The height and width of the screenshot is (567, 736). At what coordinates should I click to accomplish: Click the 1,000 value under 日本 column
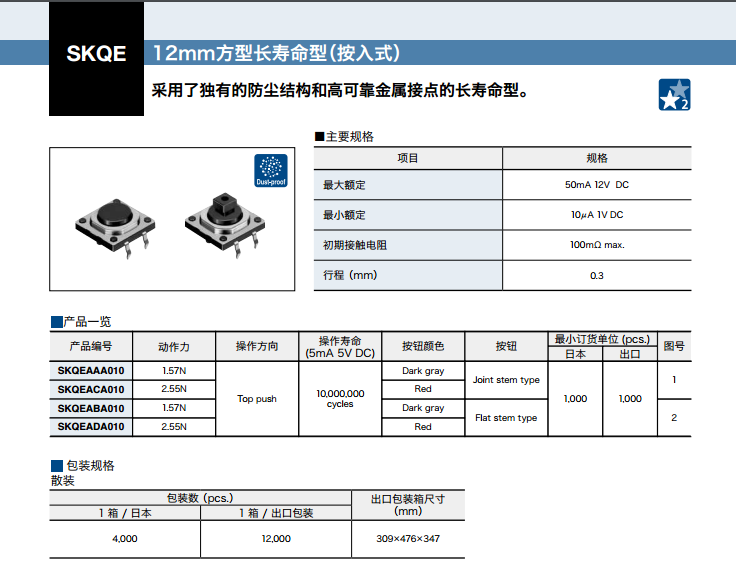(x=575, y=398)
